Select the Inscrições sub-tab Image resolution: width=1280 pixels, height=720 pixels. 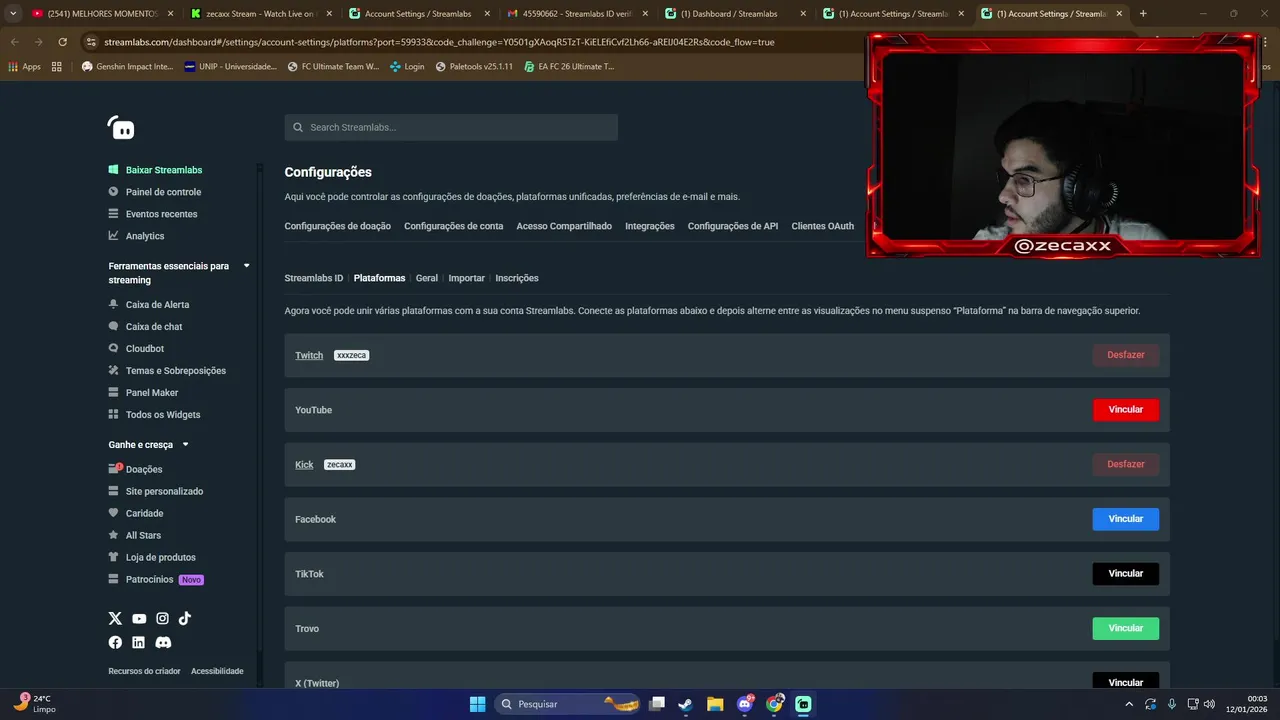[x=517, y=278]
